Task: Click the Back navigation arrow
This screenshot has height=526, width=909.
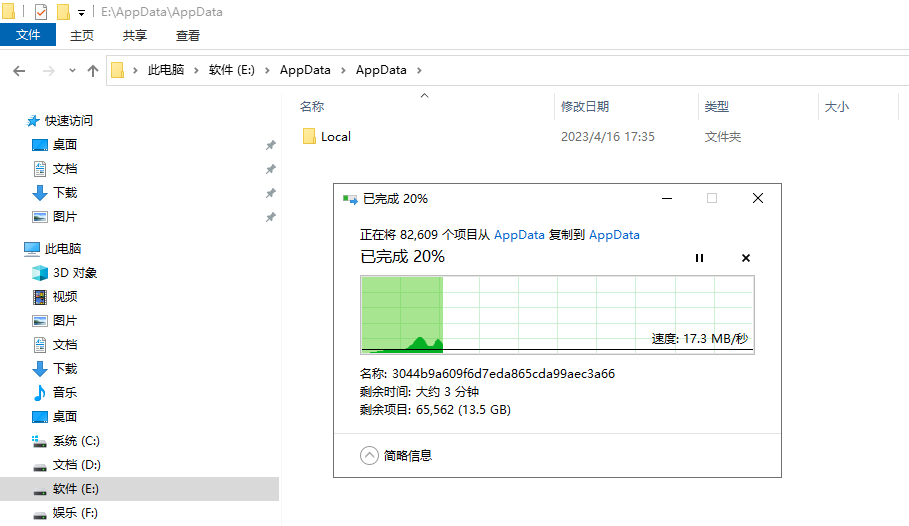Action: pyautogui.click(x=19, y=71)
